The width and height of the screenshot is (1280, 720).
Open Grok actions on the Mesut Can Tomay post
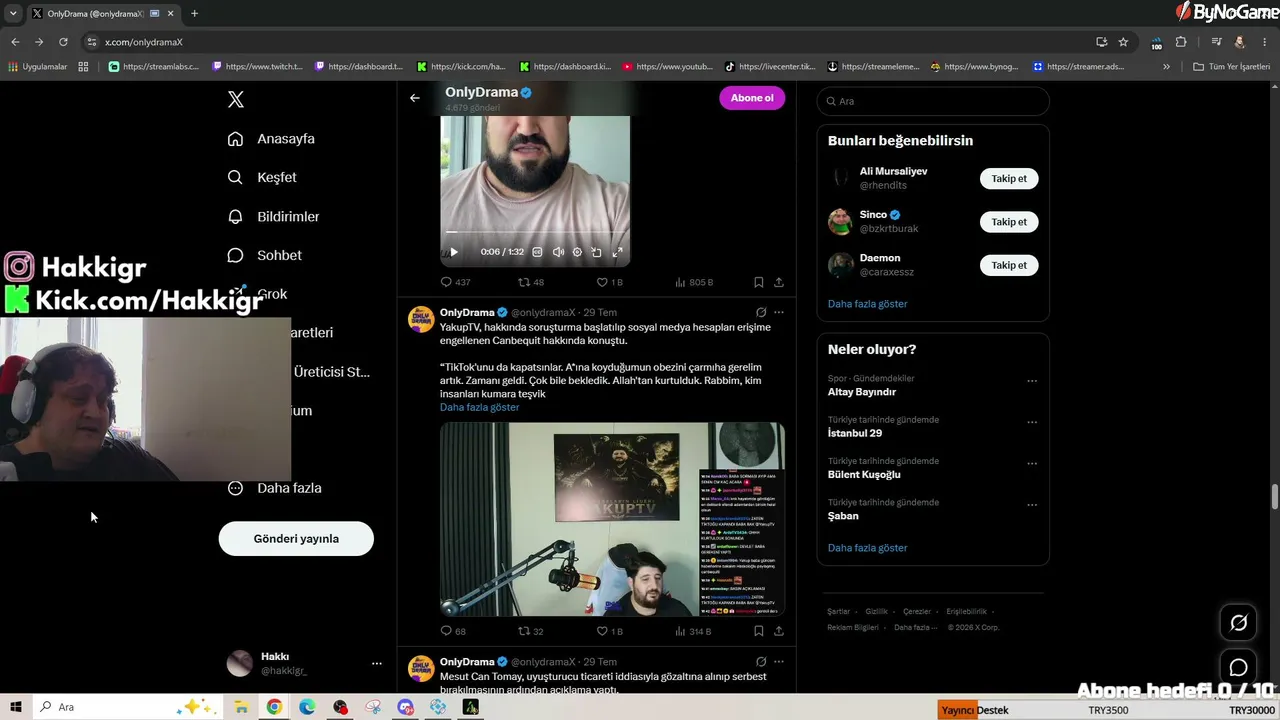click(x=761, y=661)
